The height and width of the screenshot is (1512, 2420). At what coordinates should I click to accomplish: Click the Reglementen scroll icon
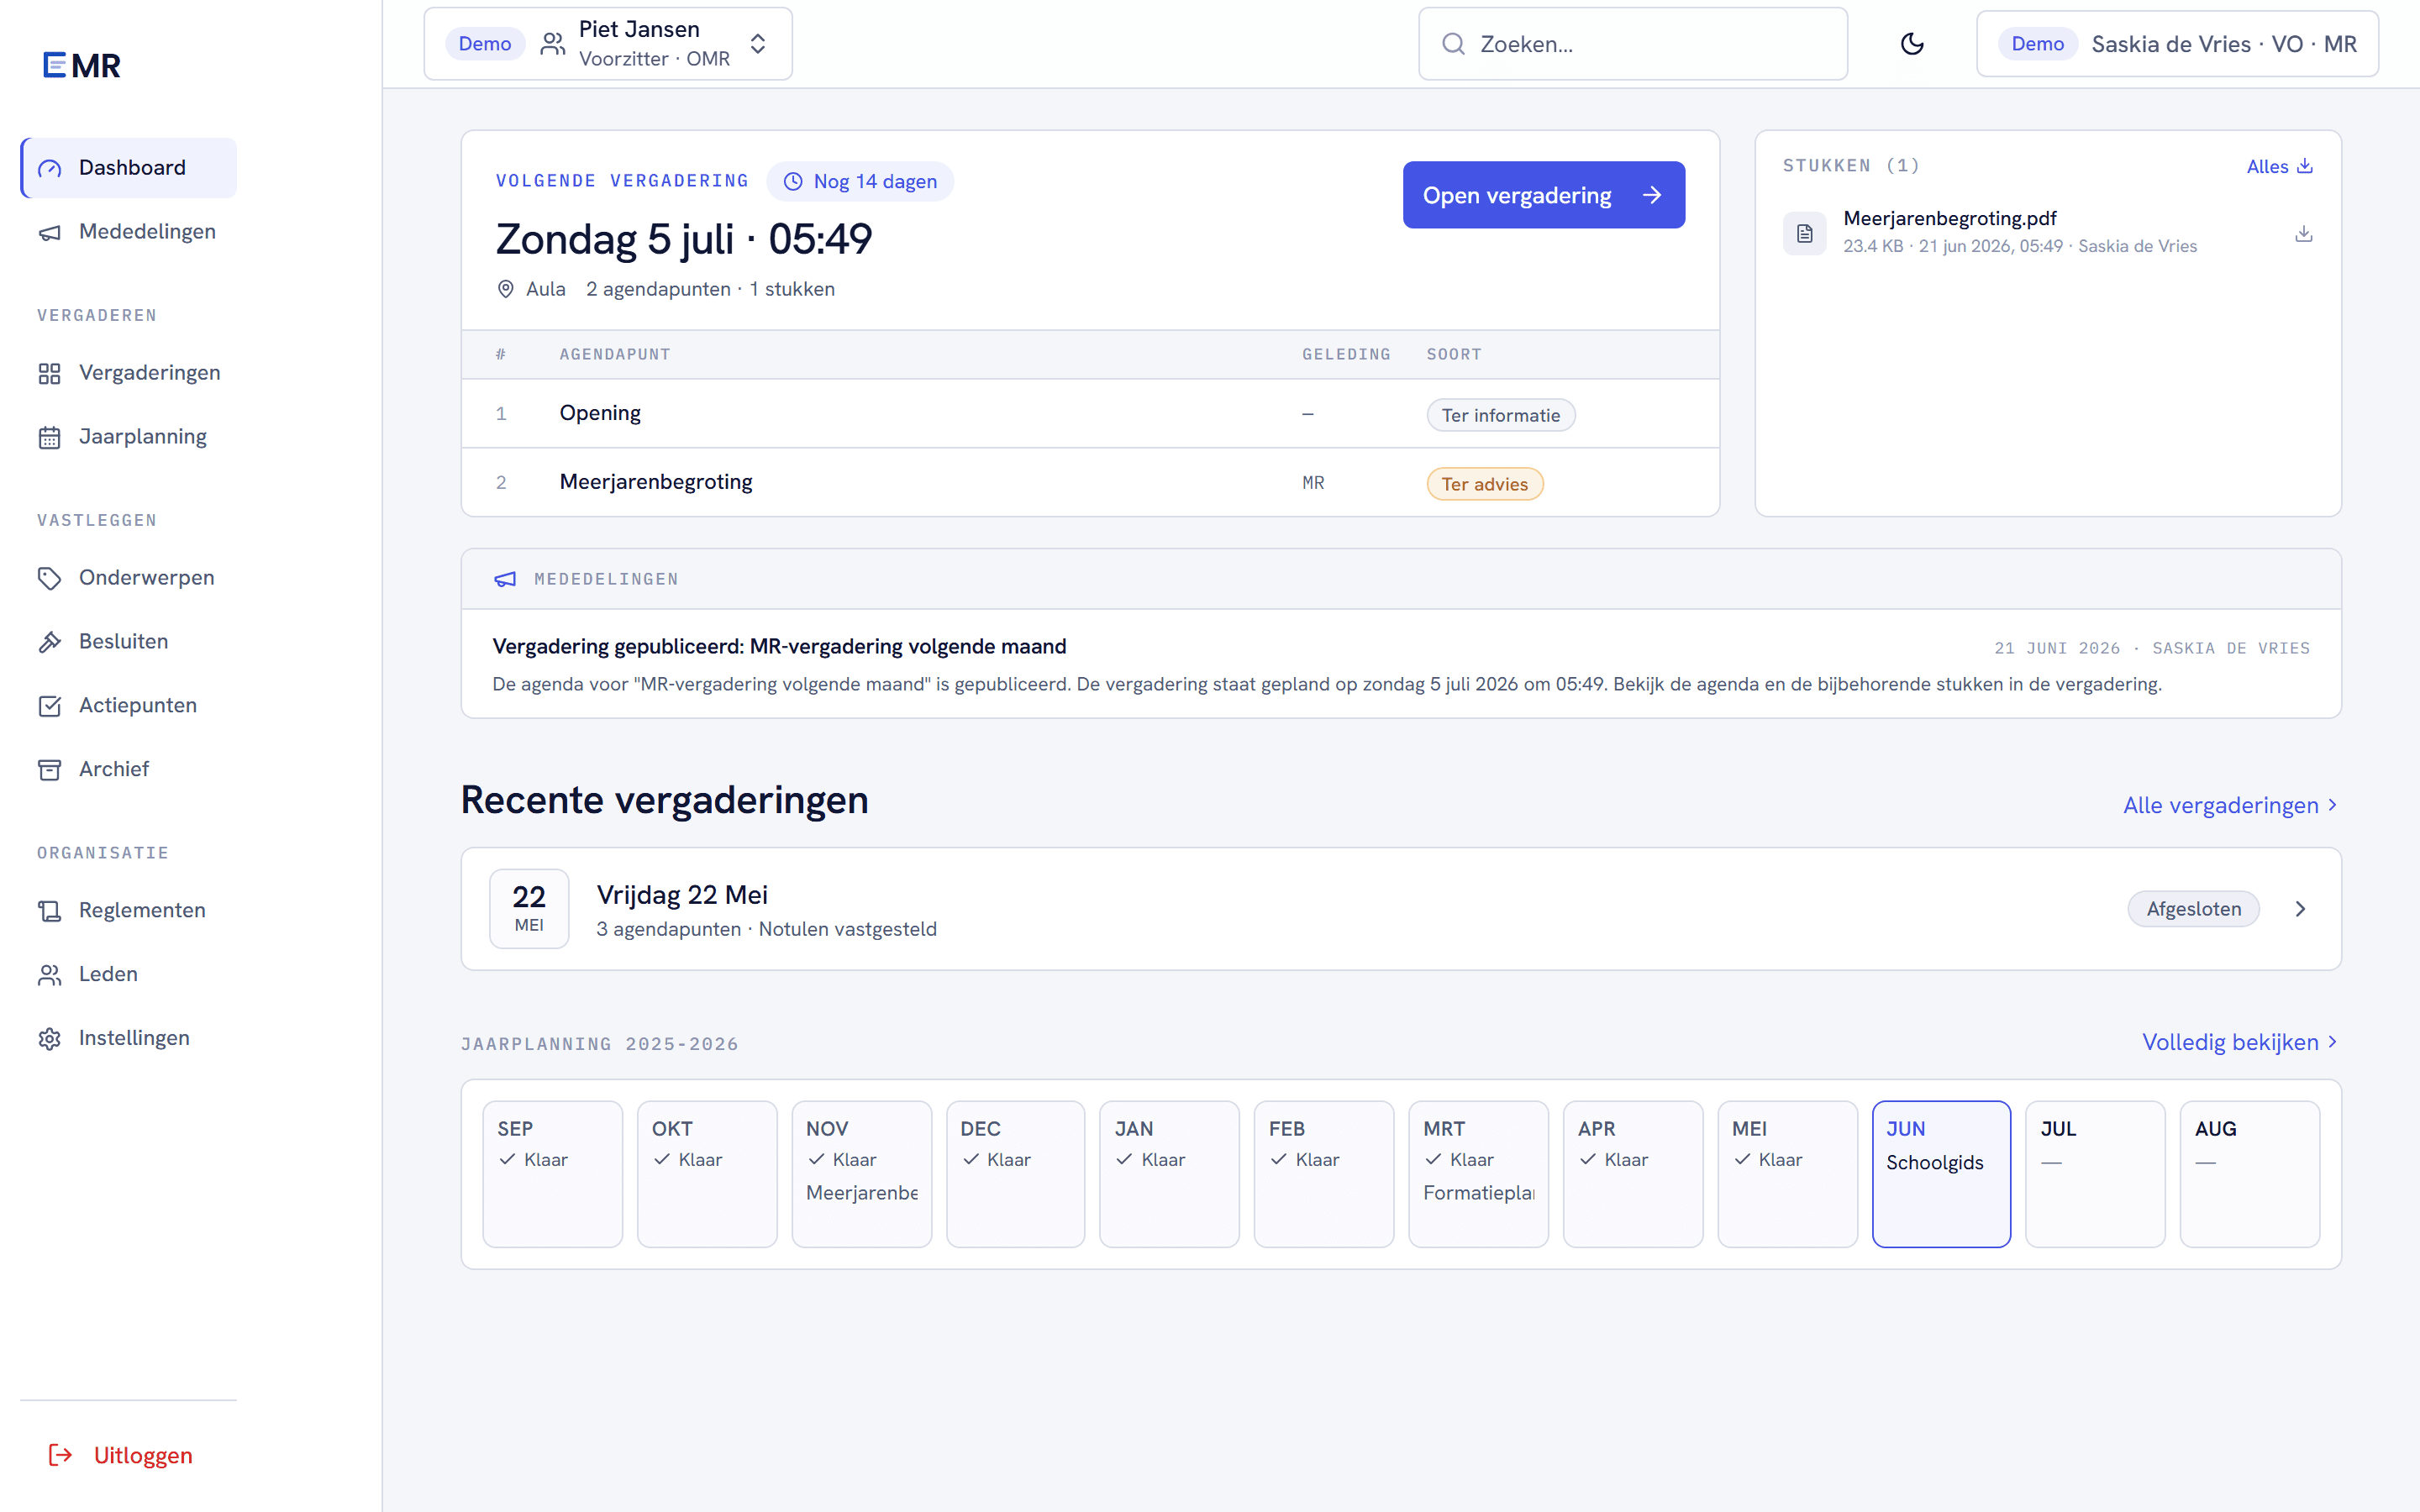[x=50, y=911]
